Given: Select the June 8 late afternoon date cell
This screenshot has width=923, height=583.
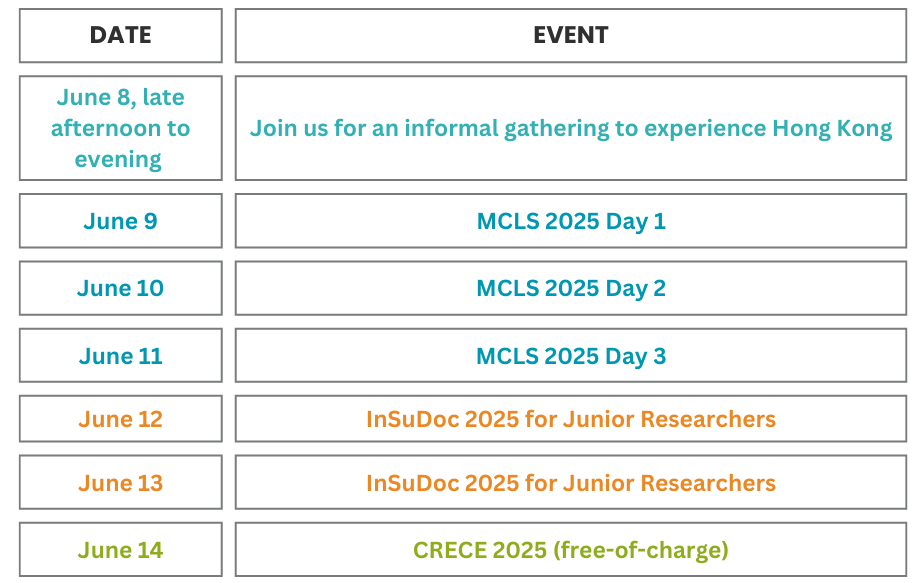Looking at the screenshot, I should [x=120, y=128].
